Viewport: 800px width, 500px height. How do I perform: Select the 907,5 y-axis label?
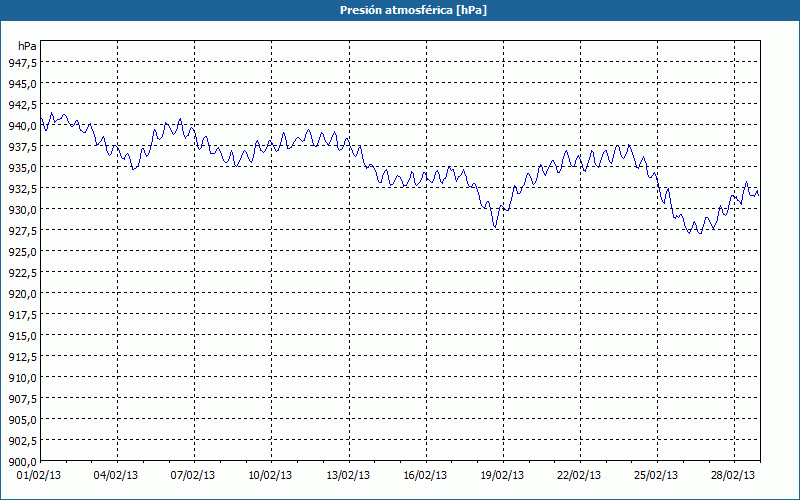[22, 398]
